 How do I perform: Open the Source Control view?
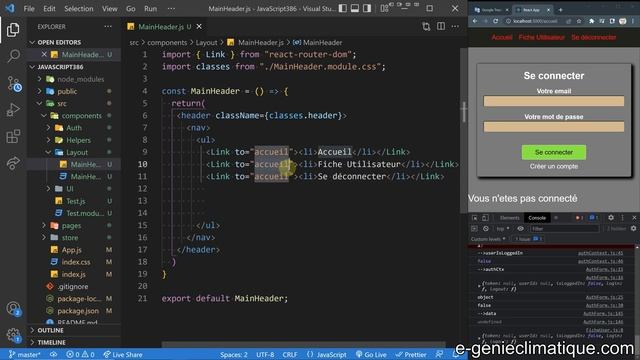click(x=14, y=84)
